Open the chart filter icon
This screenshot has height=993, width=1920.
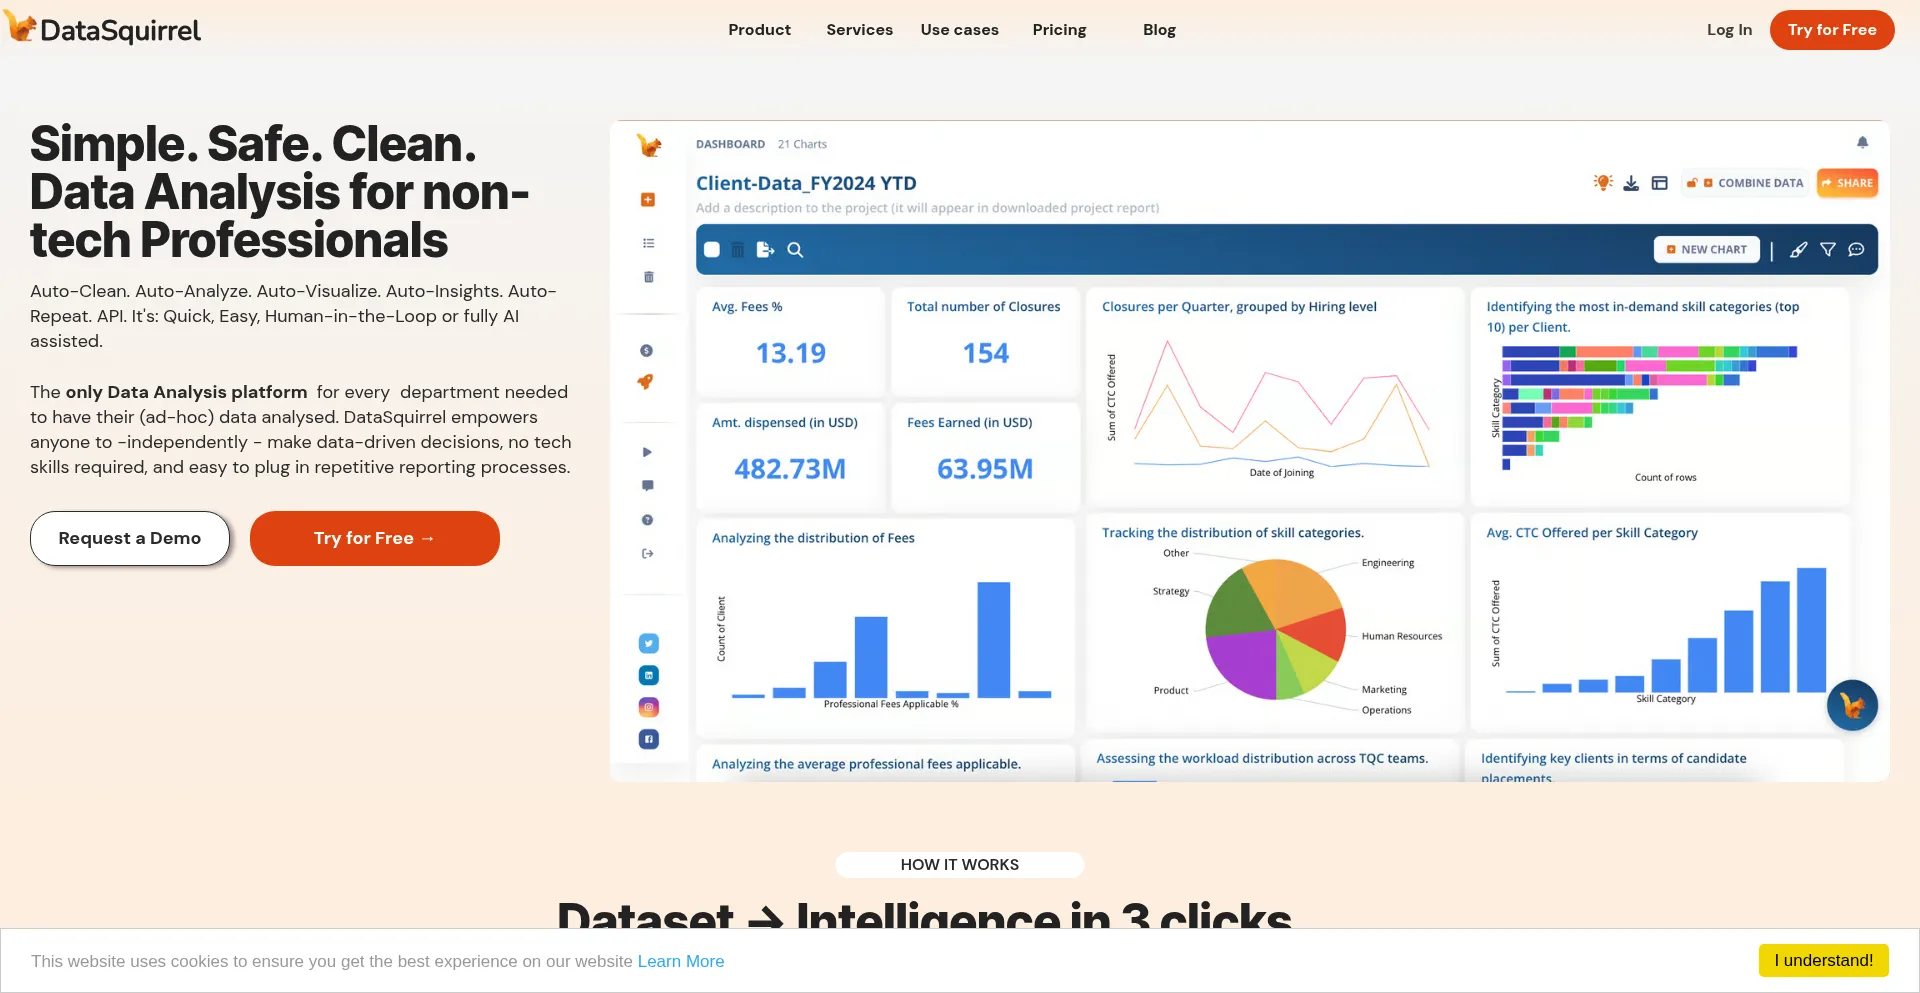1828,249
